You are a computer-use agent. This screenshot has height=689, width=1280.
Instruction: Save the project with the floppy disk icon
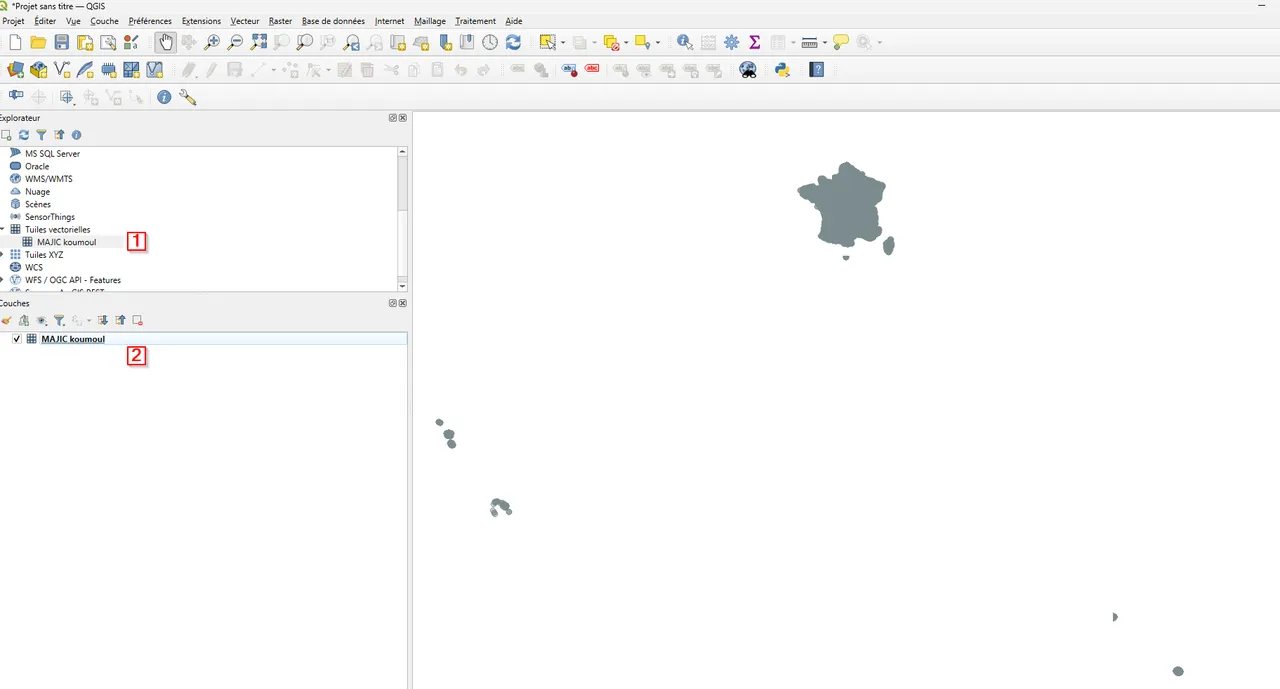(62, 42)
